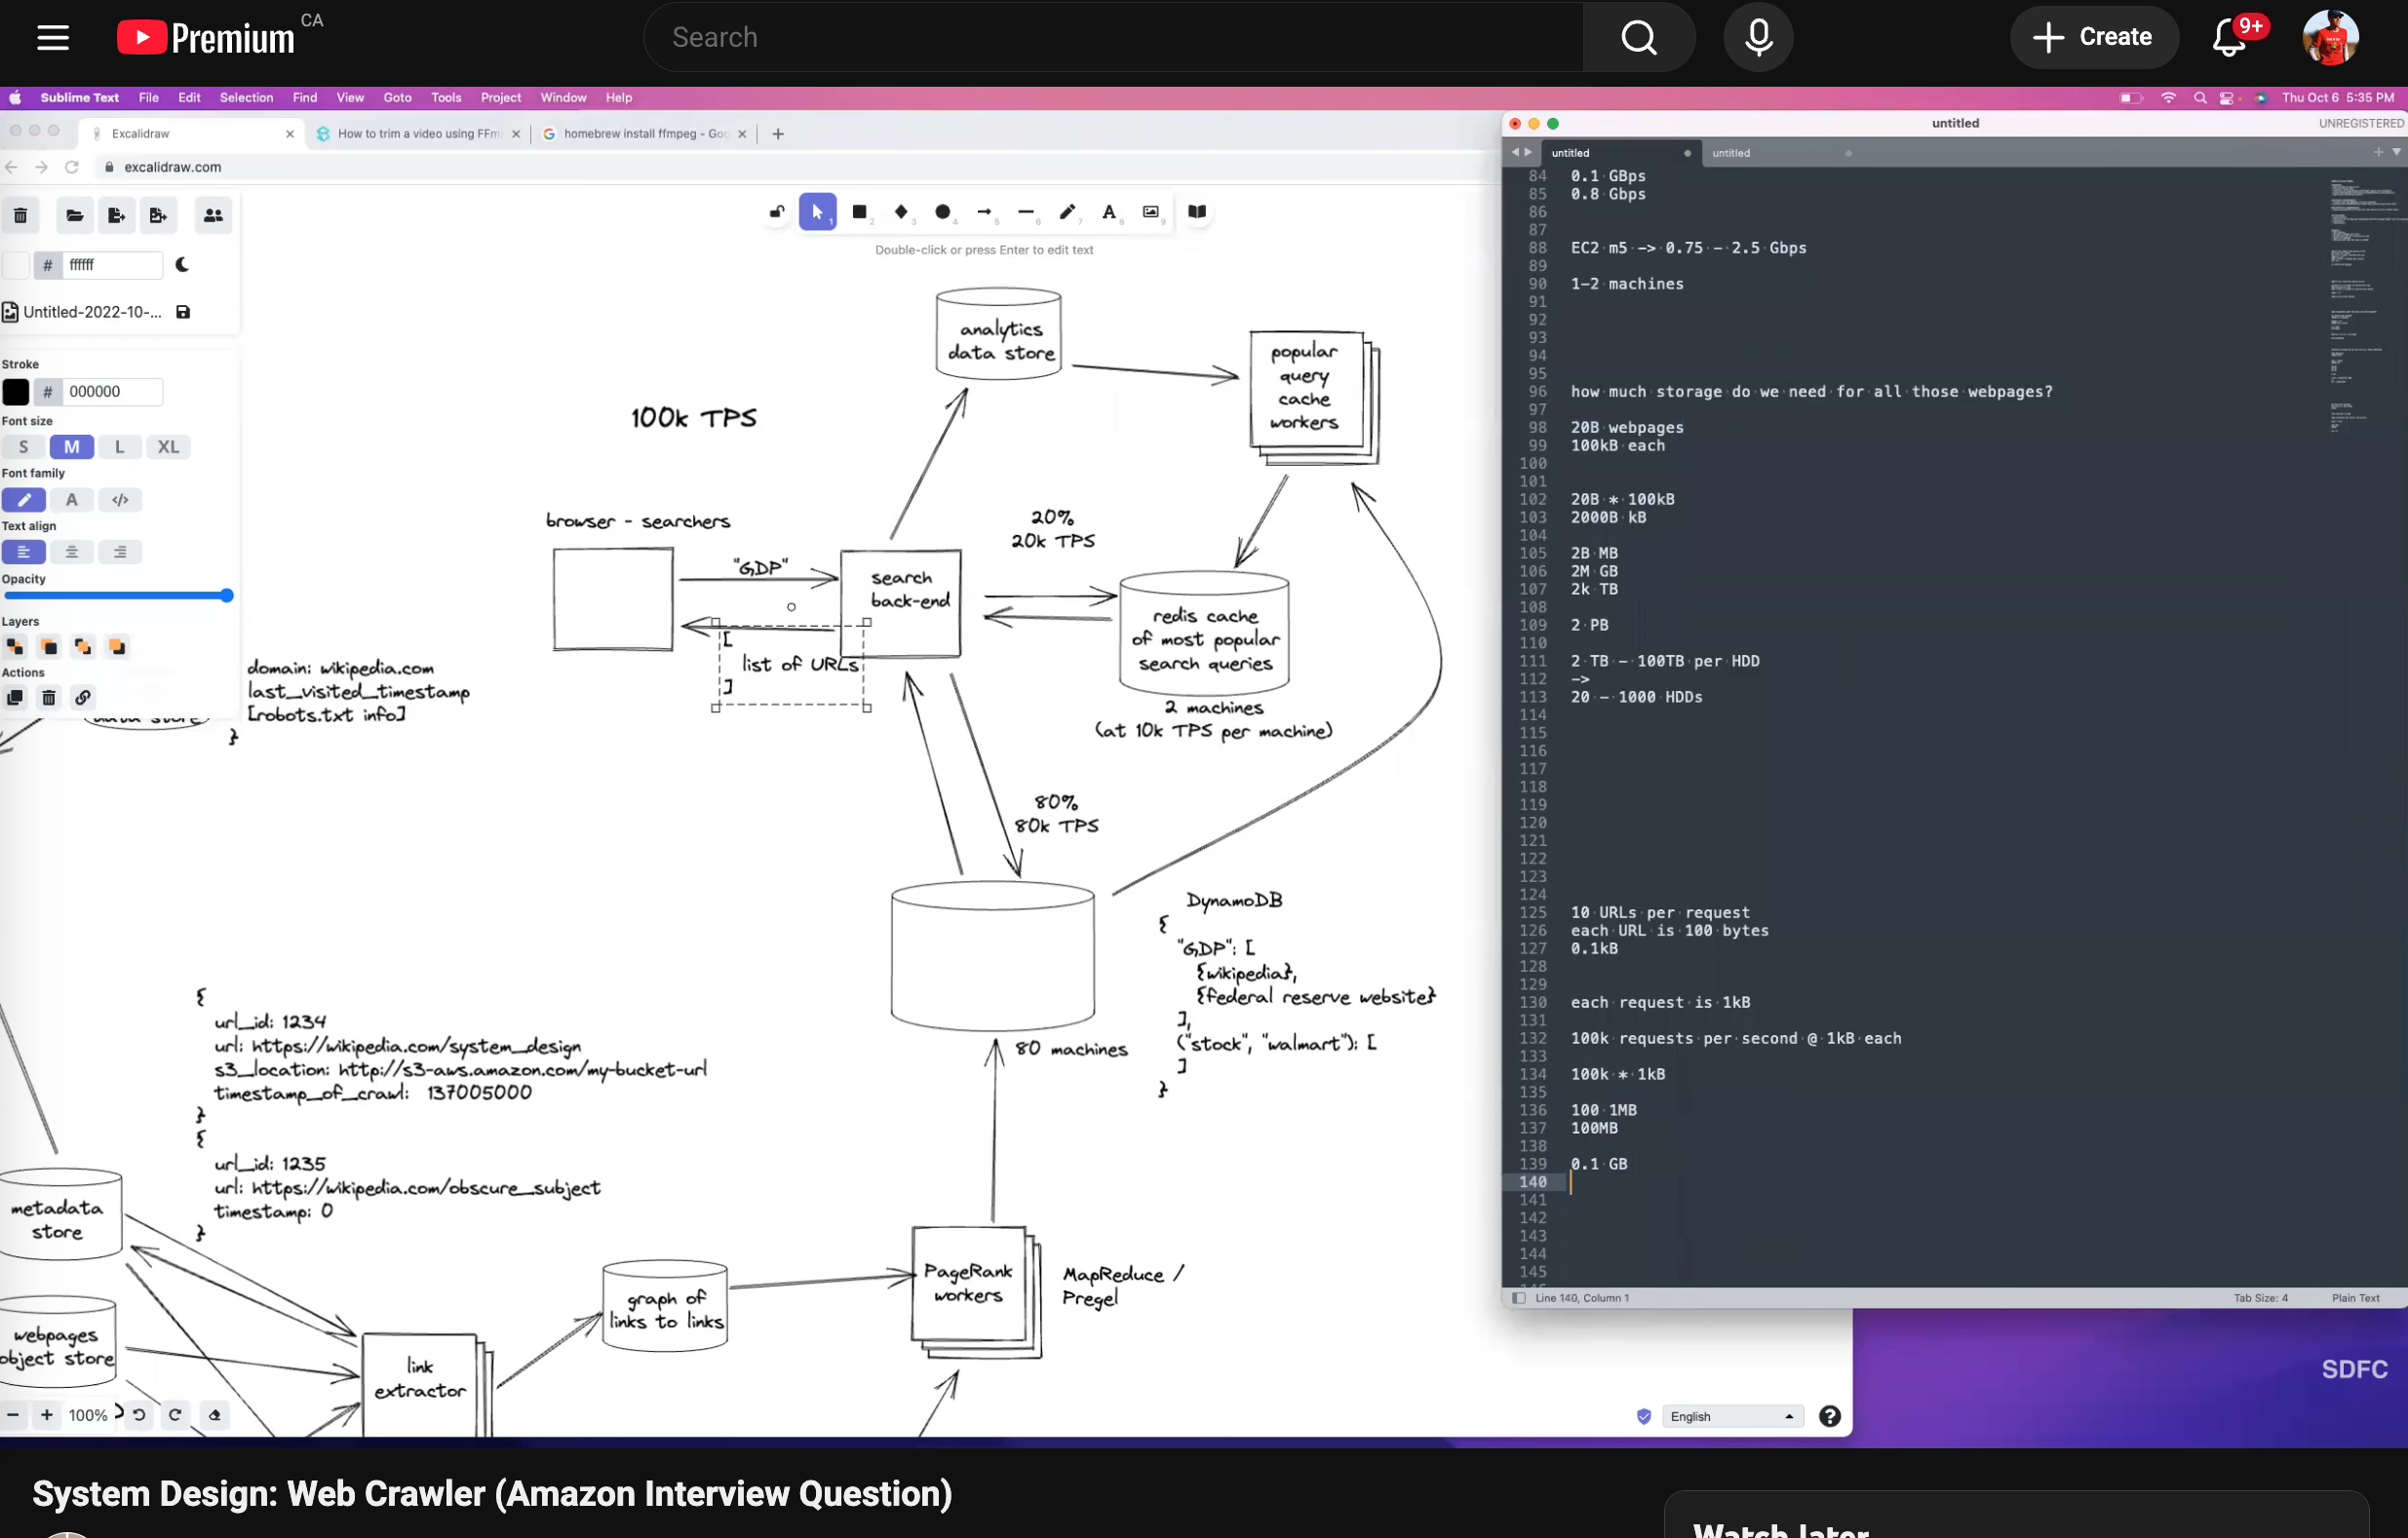
Task: Expand the YouTube guide hamburger menu
Action: click(52, 37)
